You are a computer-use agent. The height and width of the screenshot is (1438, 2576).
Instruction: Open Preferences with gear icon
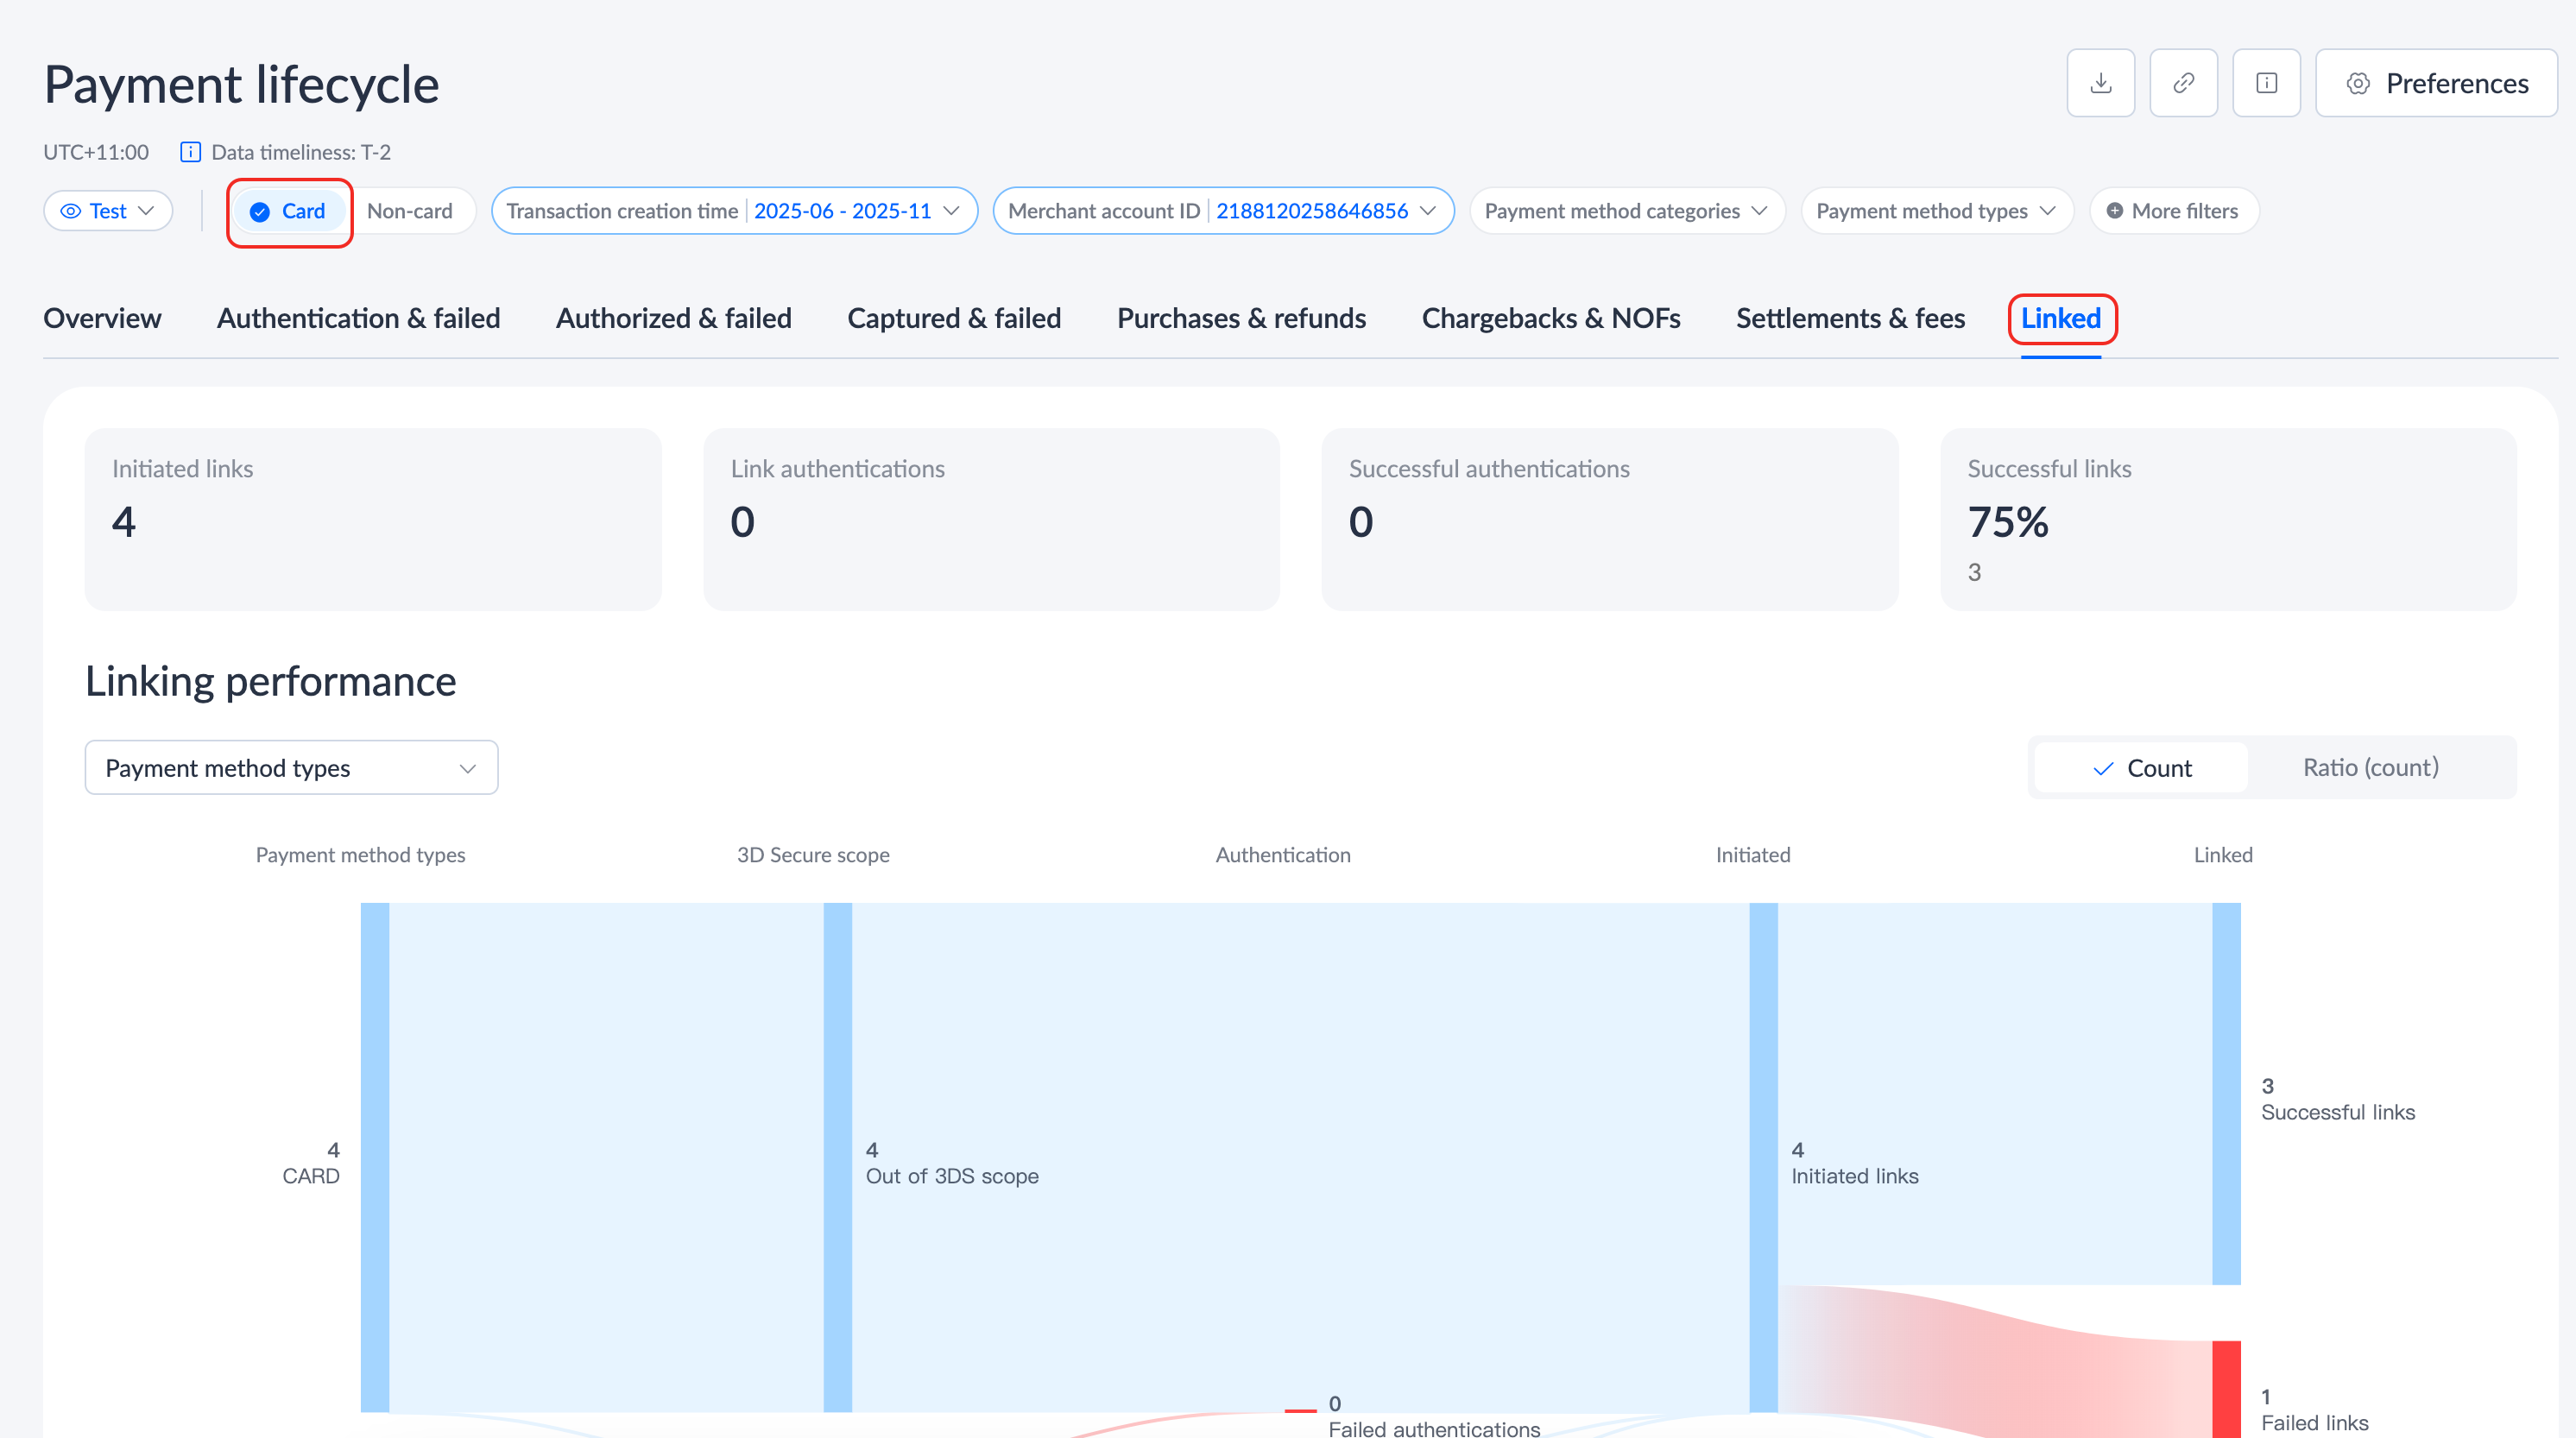2436,83
